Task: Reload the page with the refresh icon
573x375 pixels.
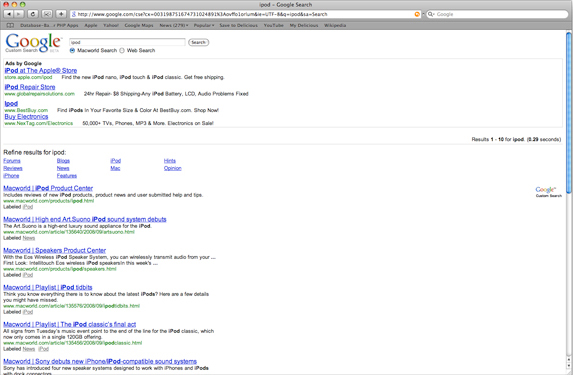Action: (x=33, y=14)
